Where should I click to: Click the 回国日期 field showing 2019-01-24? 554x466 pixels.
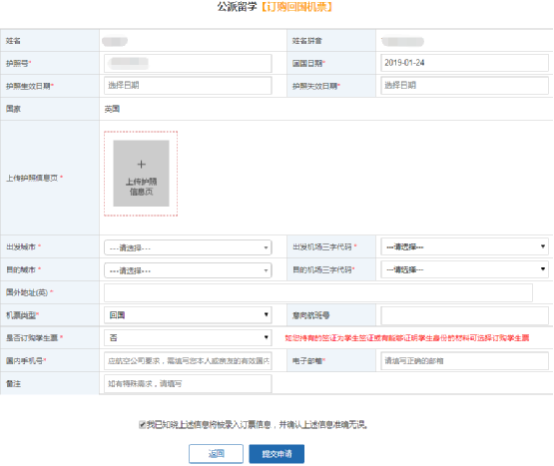click(464, 63)
